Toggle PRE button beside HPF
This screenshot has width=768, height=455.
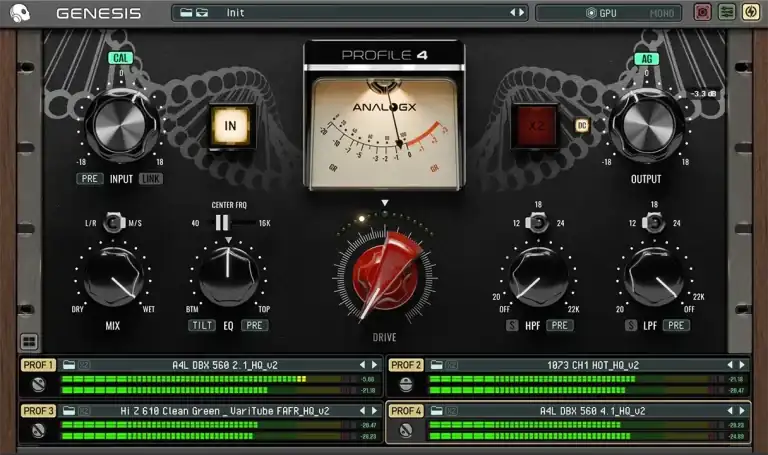tap(560, 325)
